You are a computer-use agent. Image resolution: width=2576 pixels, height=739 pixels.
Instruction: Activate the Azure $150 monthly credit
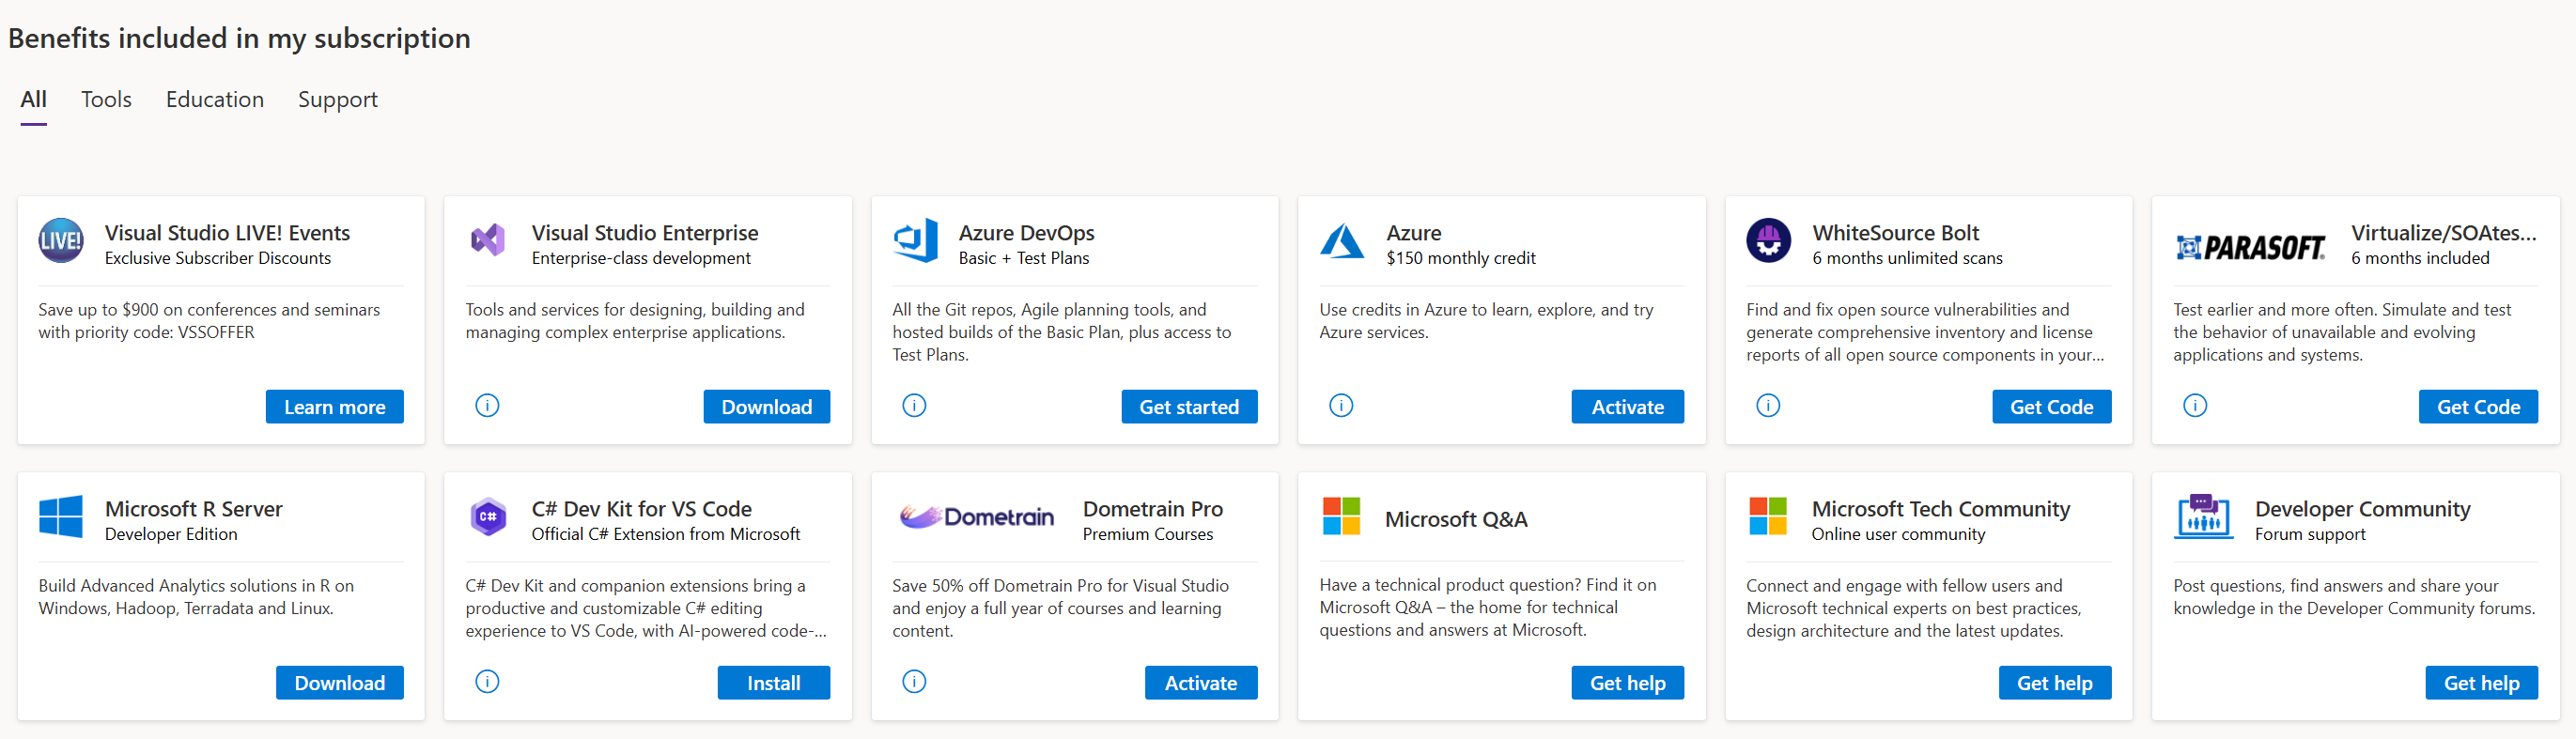point(1627,407)
